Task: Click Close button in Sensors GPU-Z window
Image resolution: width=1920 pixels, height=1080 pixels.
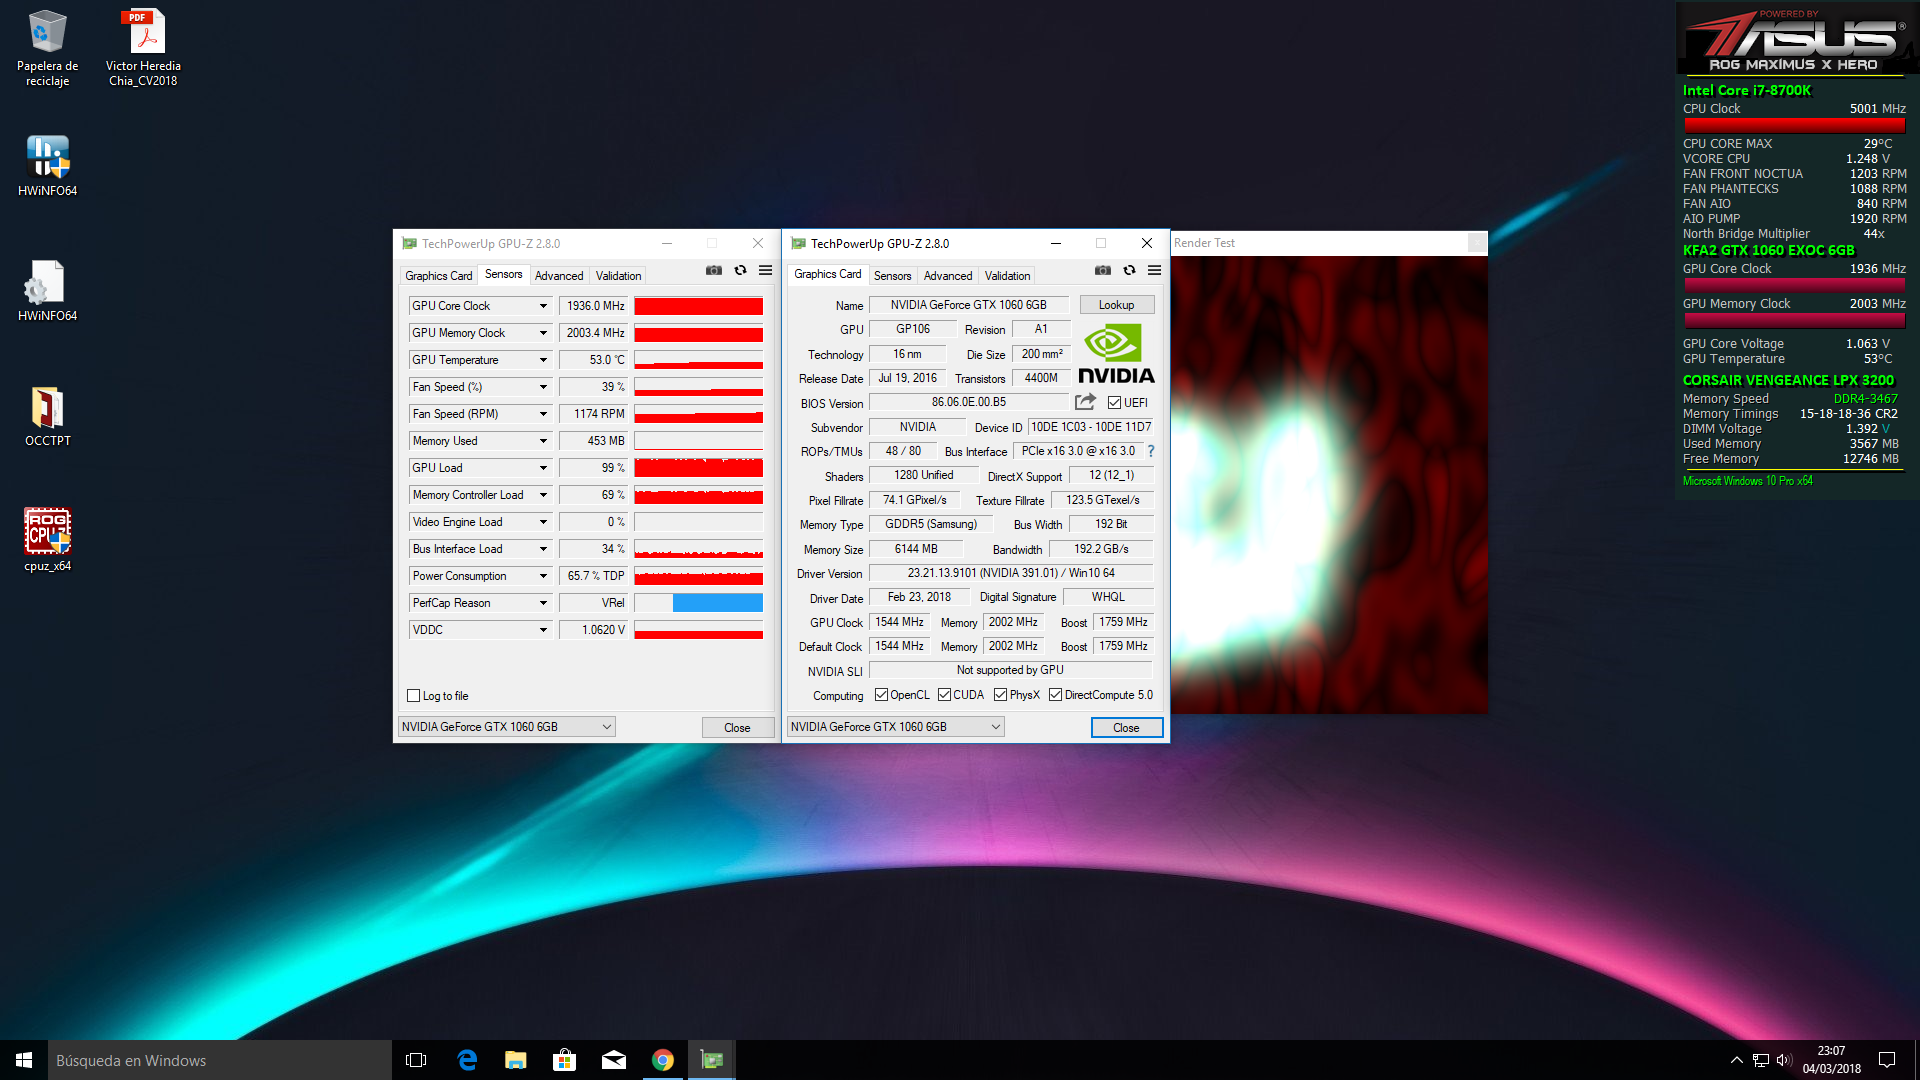Action: pos(737,728)
